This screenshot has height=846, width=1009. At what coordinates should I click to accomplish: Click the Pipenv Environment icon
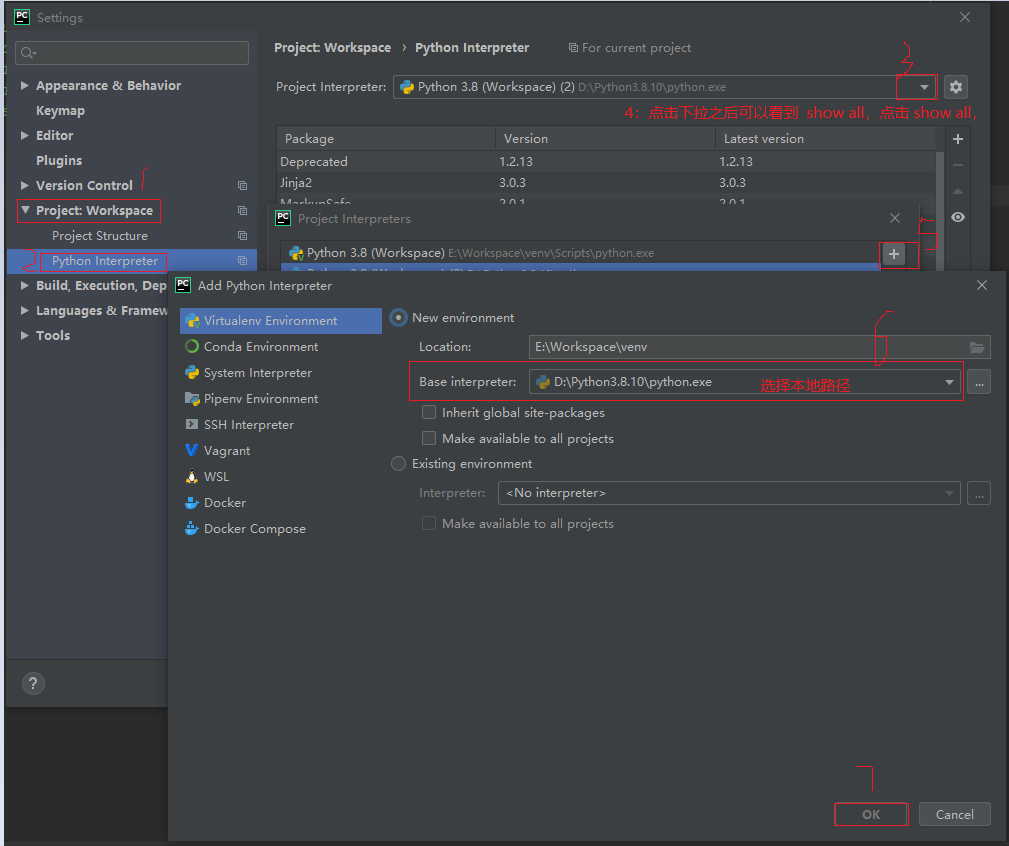192,399
